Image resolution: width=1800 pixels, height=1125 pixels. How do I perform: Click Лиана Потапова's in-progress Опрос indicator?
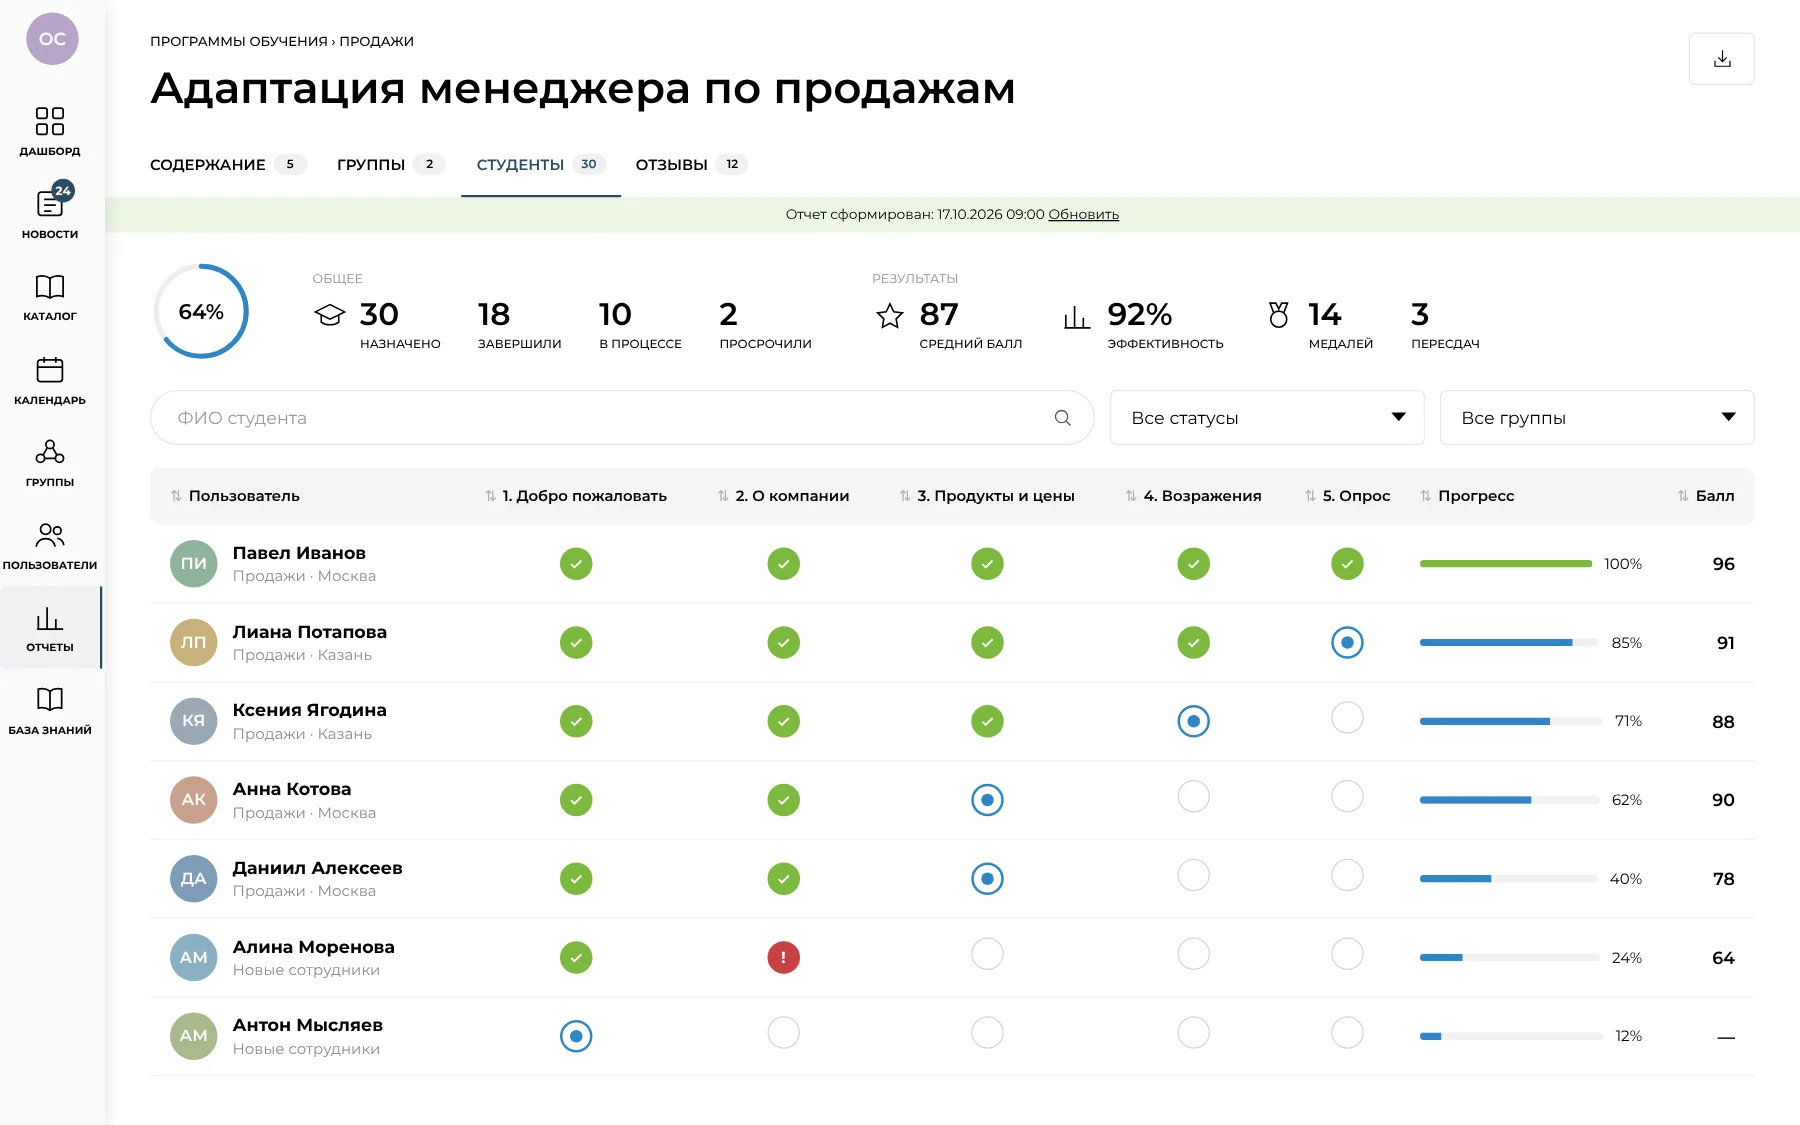coord(1347,642)
